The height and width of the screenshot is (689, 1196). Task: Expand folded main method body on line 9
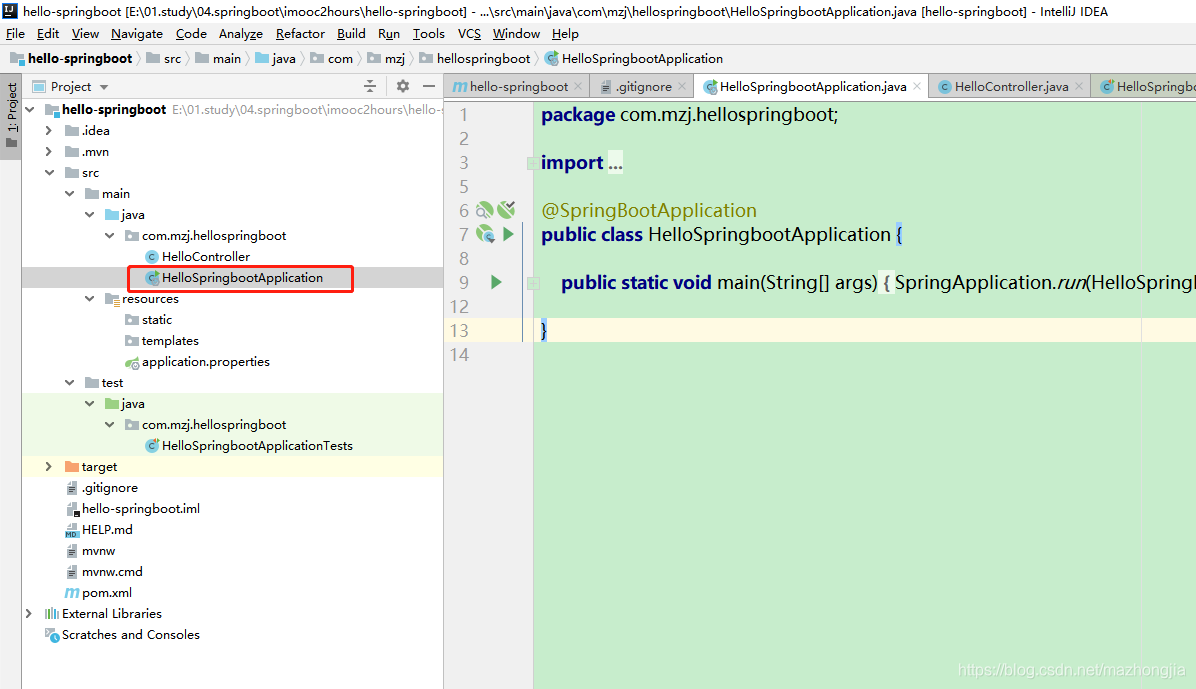click(533, 283)
